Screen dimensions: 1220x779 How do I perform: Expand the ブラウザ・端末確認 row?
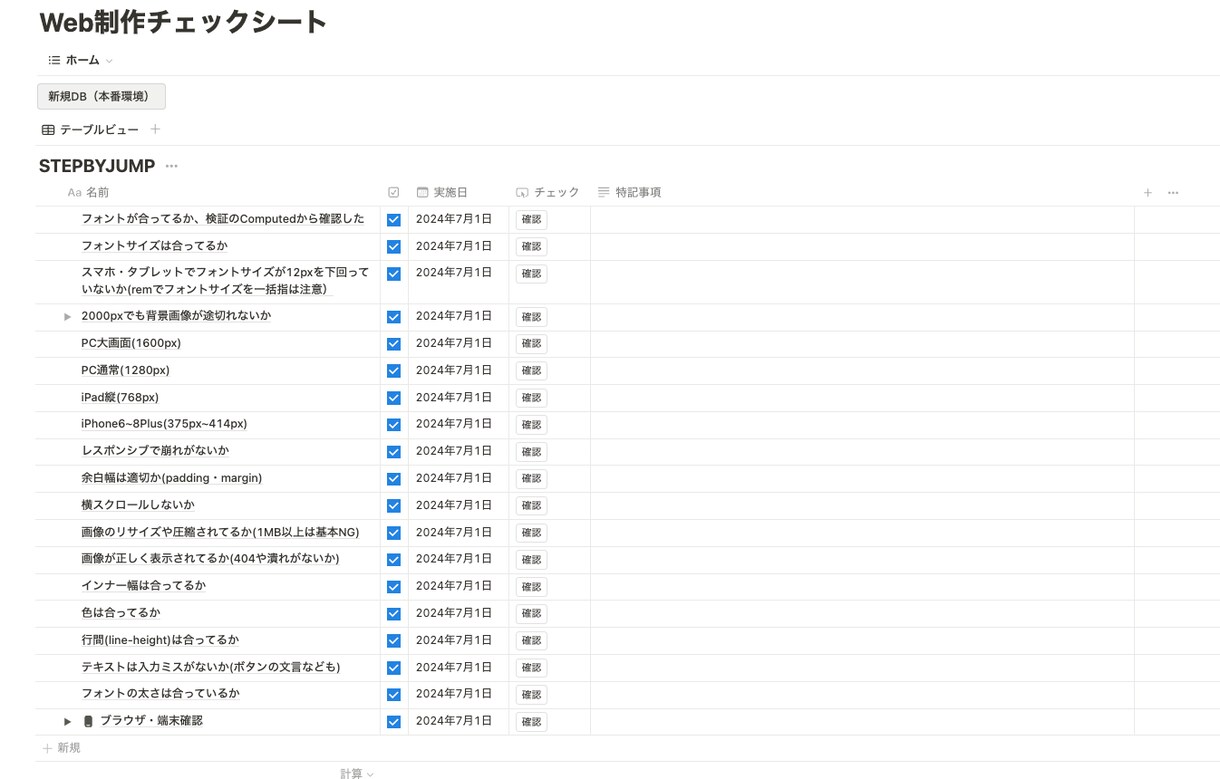tap(67, 721)
